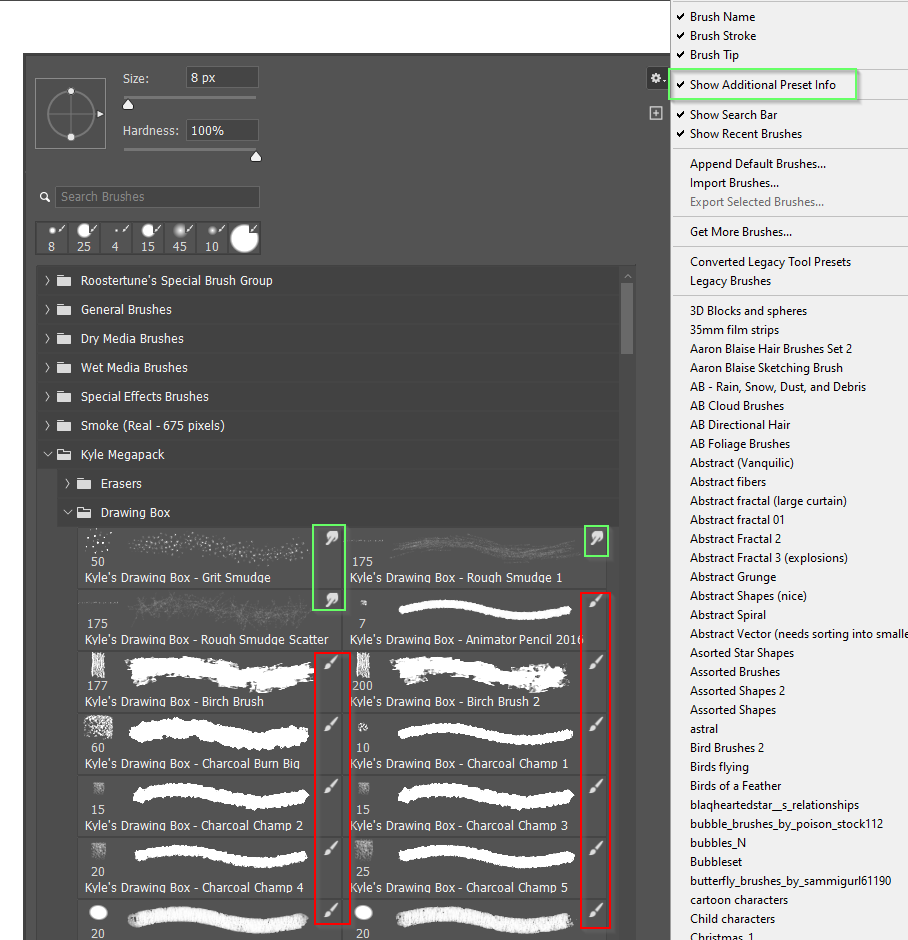Click brush tool icon on Animator Pencil 2016
908x940 pixels.
595,601
